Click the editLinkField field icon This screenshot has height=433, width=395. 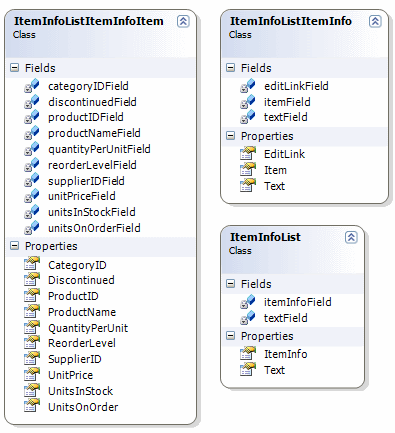pos(248,86)
